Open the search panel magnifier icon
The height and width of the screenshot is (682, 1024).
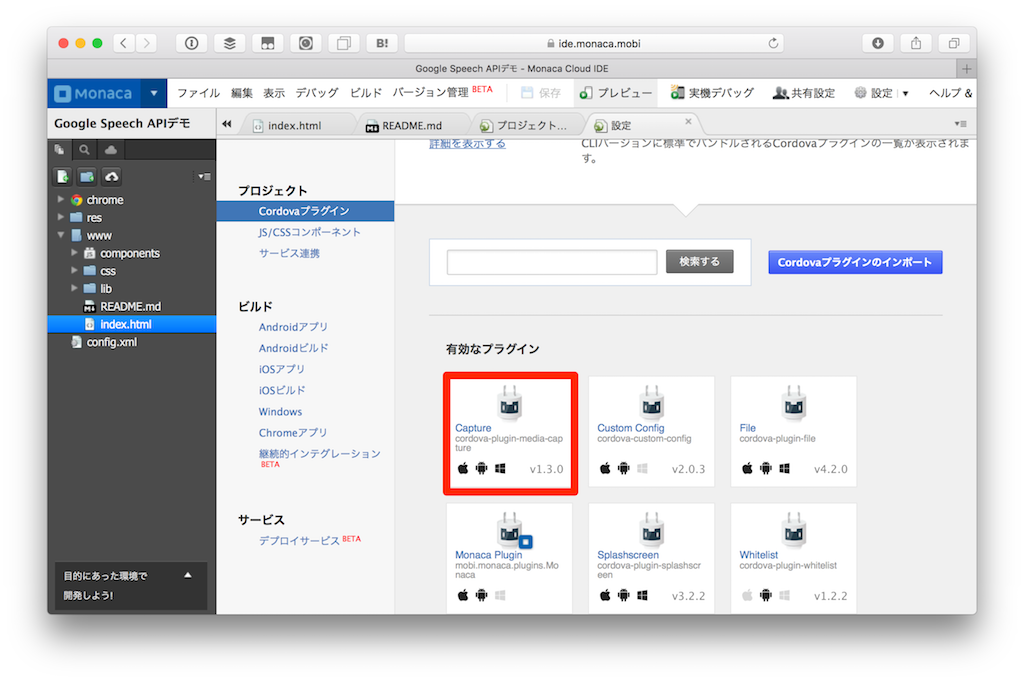[x=84, y=150]
